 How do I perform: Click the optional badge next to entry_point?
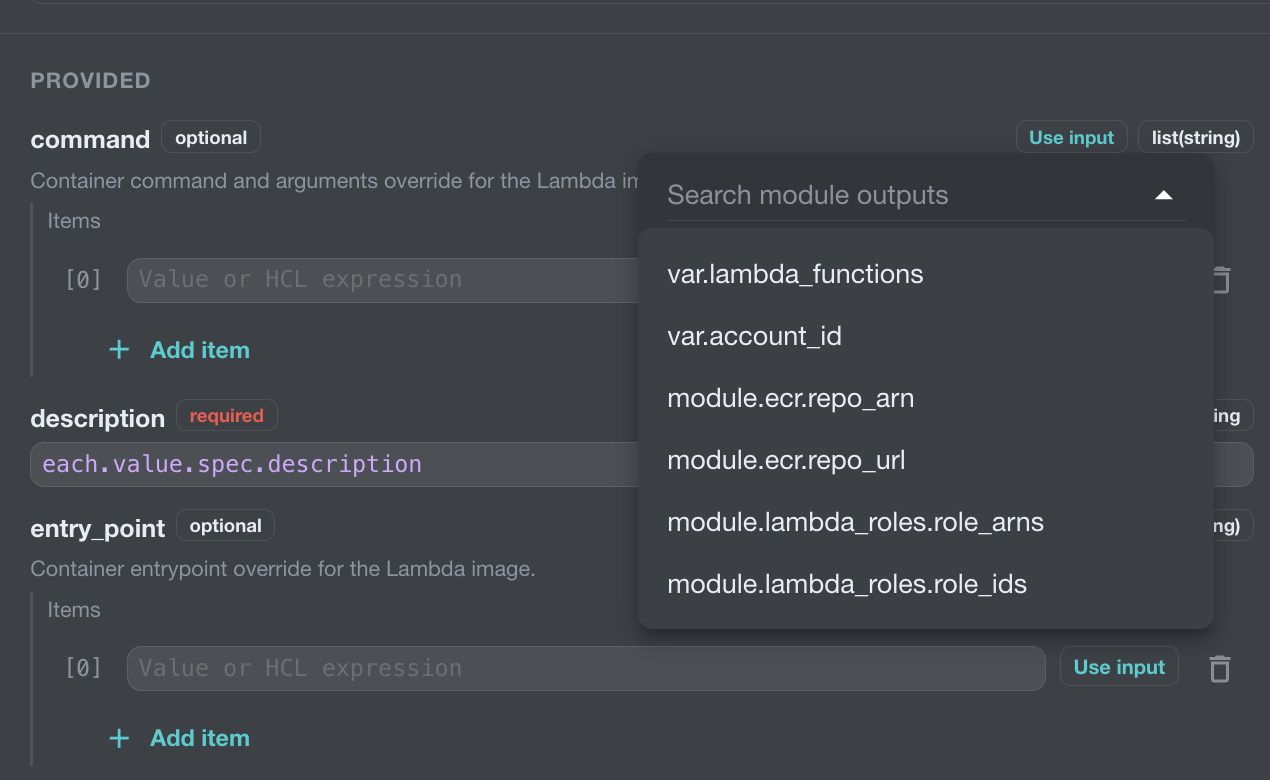(x=225, y=525)
